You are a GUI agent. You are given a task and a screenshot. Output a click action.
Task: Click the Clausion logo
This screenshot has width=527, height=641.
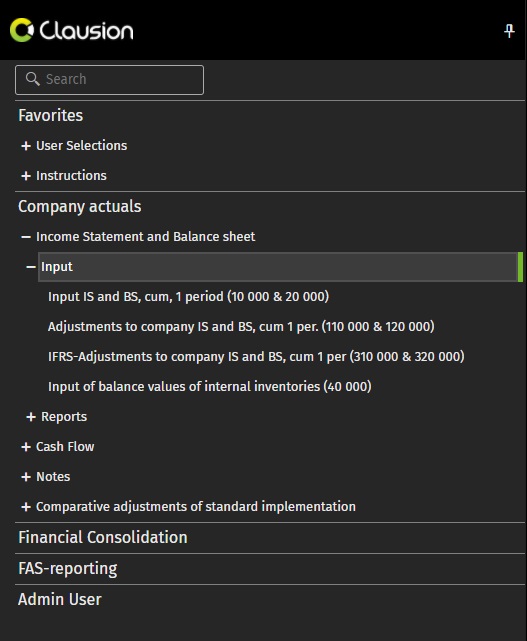click(72, 30)
